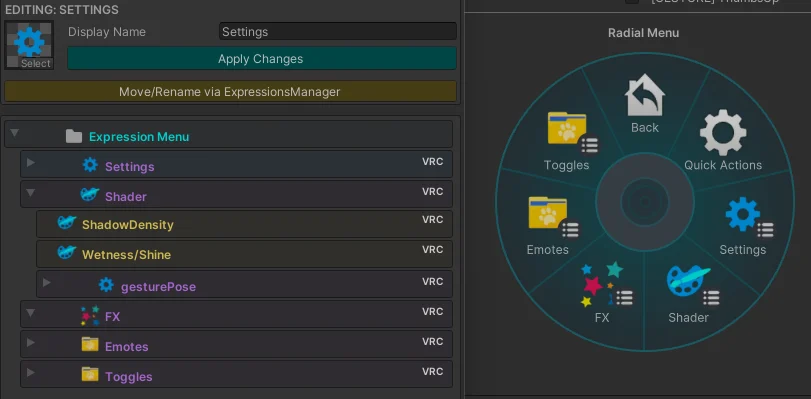Open the Toggles folder in radial menu
This screenshot has width=811, height=399.
coord(567,128)
